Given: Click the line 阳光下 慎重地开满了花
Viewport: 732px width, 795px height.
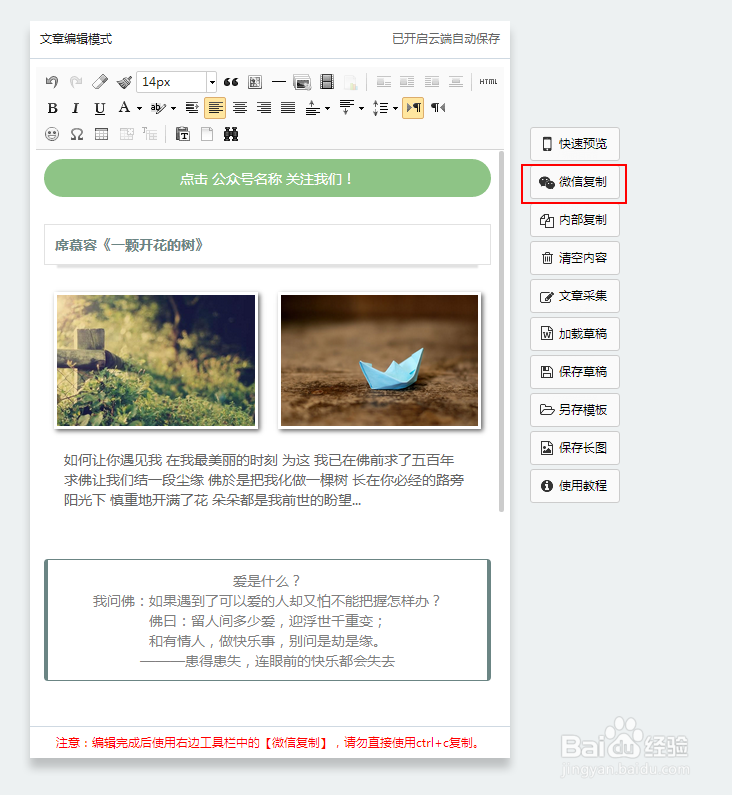Looking at the screenshot, I should coord(212,500).
